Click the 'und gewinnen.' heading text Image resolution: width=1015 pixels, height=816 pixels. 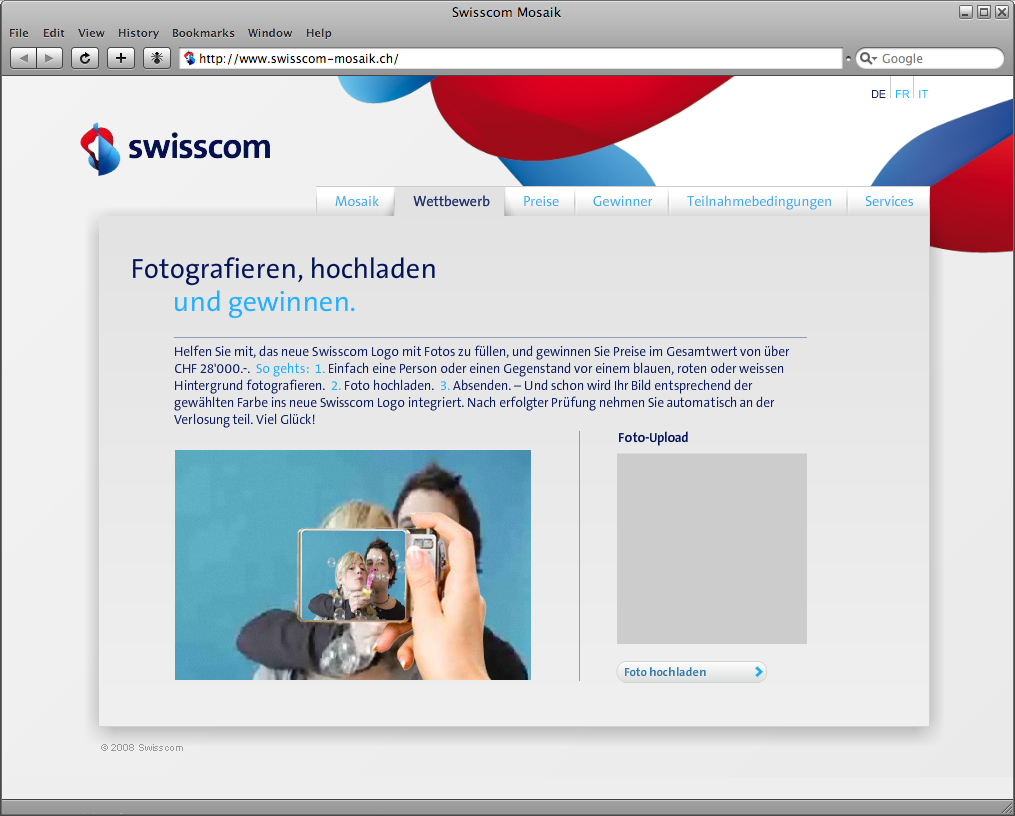[x=265, y=302]
